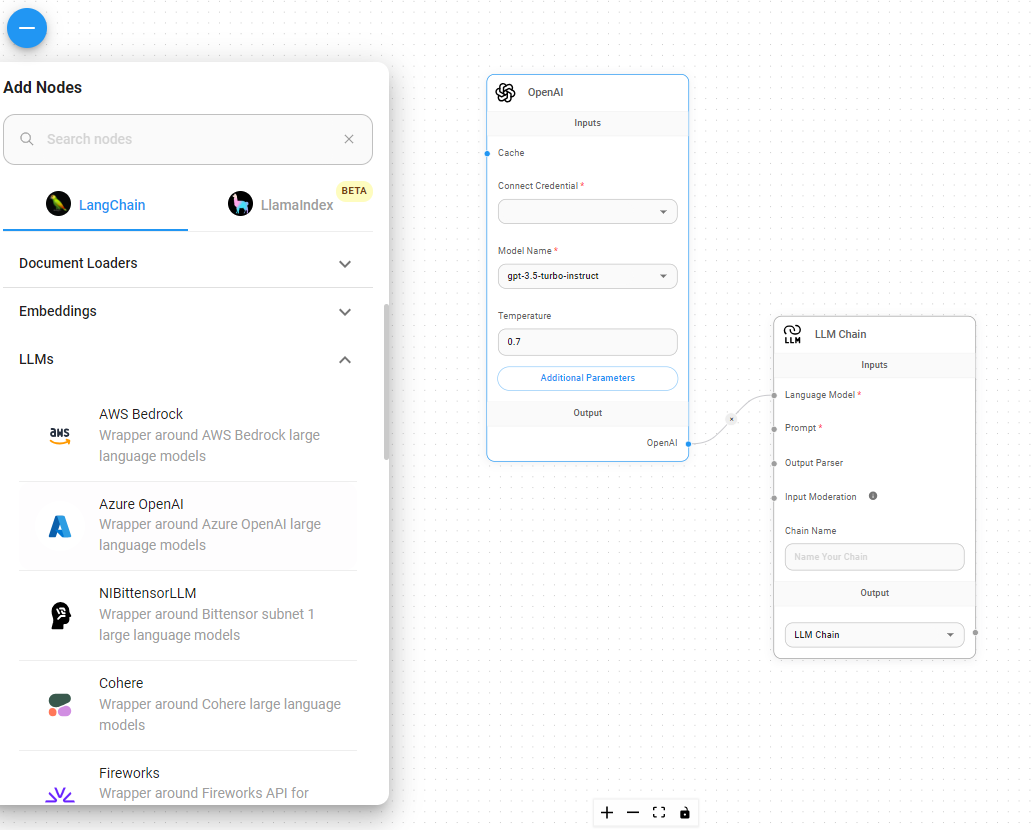Viewport: 1031px width, 830px height.
Task: Open Additional Parameters for OpenAI node
Action: pos(588,378)
